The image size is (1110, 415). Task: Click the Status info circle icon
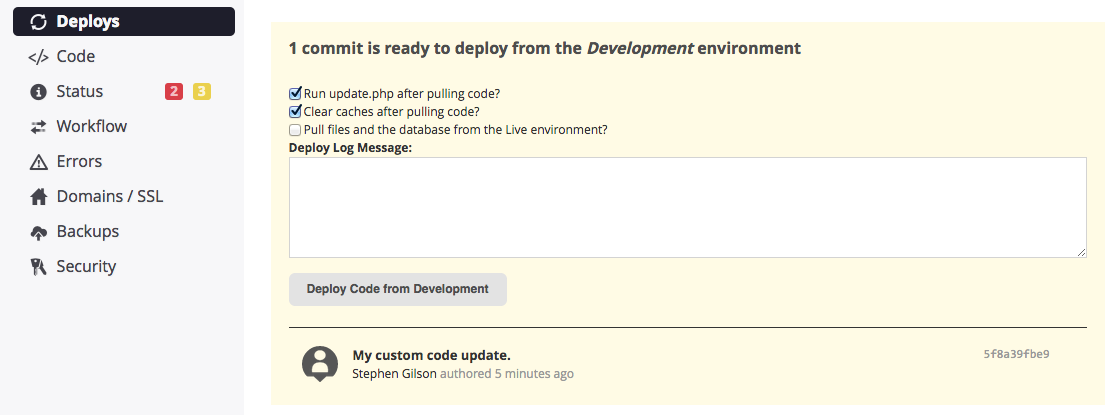pos(39,92)
